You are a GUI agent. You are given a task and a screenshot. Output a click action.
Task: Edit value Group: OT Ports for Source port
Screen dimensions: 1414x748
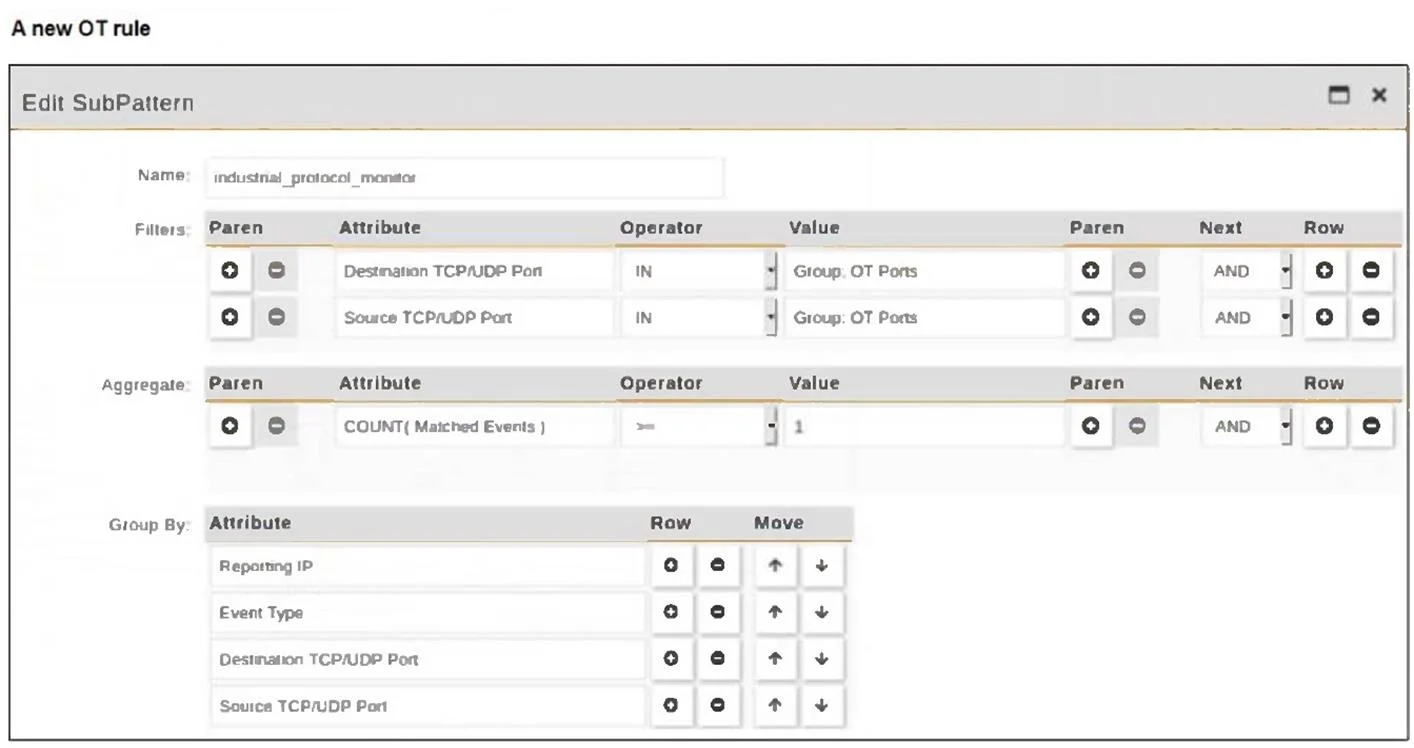925,317
